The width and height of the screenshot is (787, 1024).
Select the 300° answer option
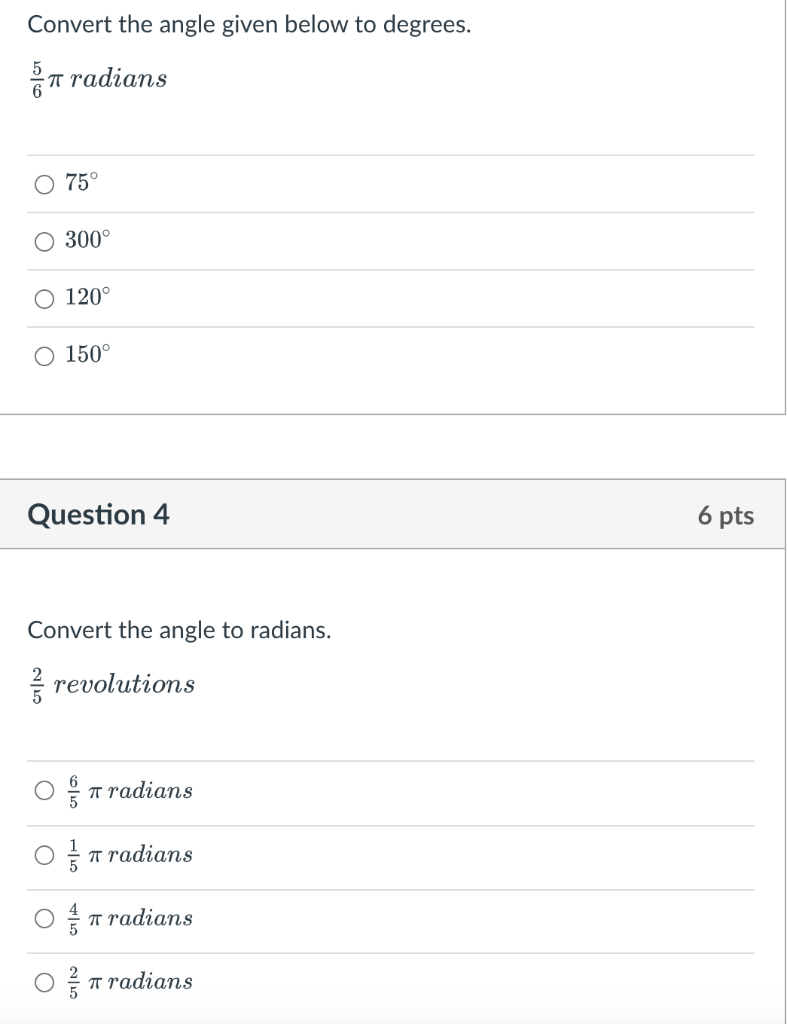click(42, 240)
